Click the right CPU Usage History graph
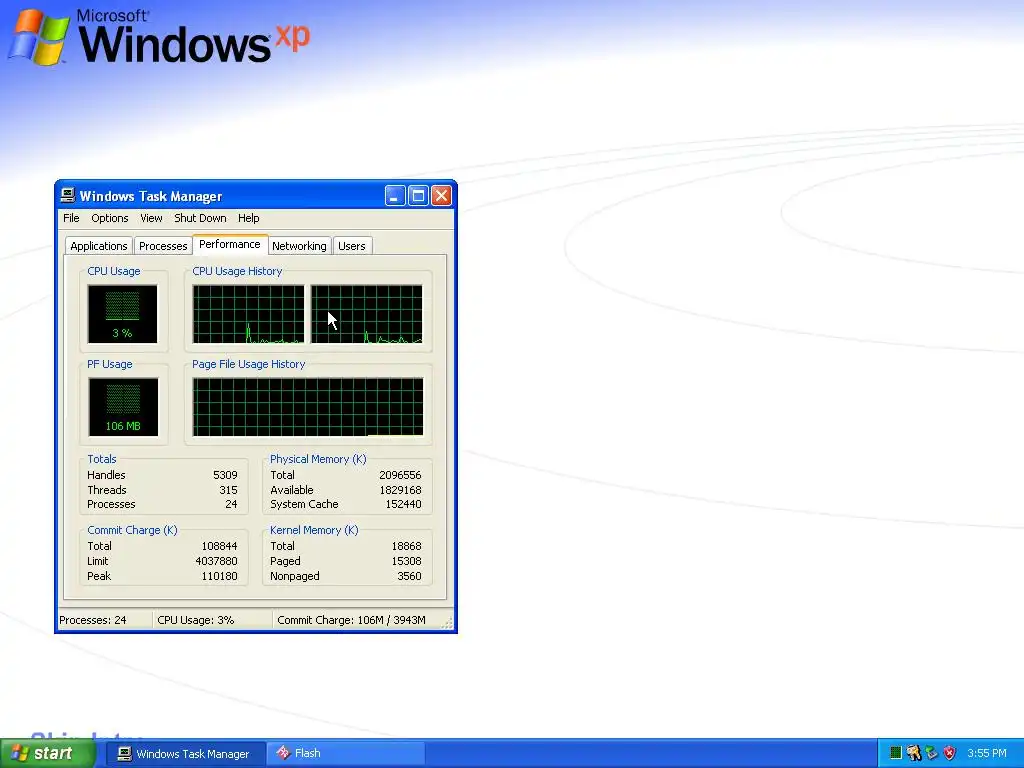The image size is (1024, 768). (366, 314)
